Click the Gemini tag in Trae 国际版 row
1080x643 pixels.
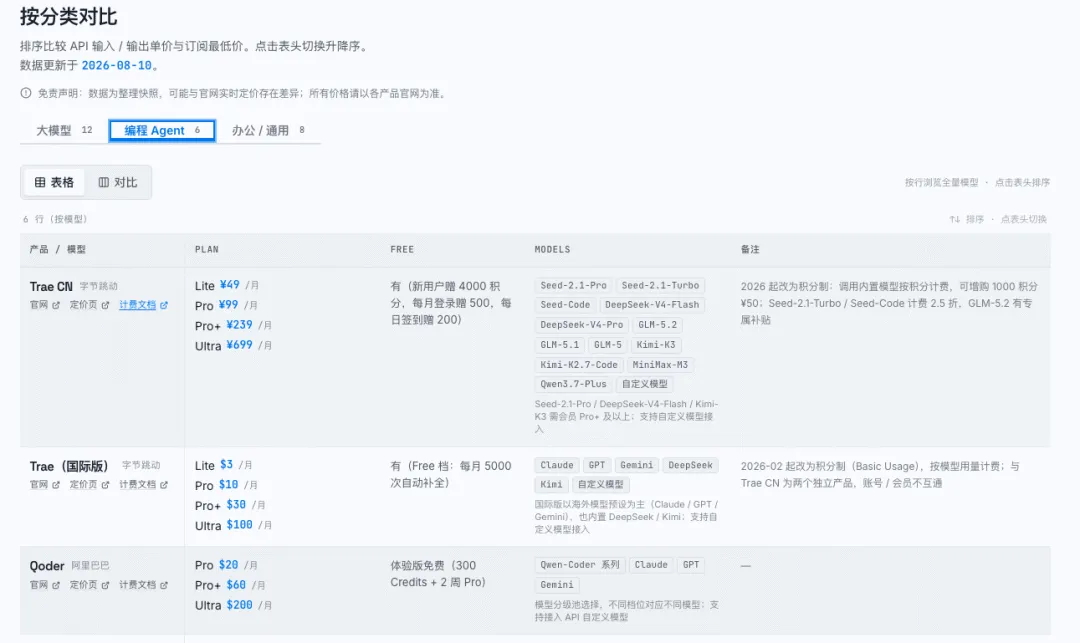(636, 465)
